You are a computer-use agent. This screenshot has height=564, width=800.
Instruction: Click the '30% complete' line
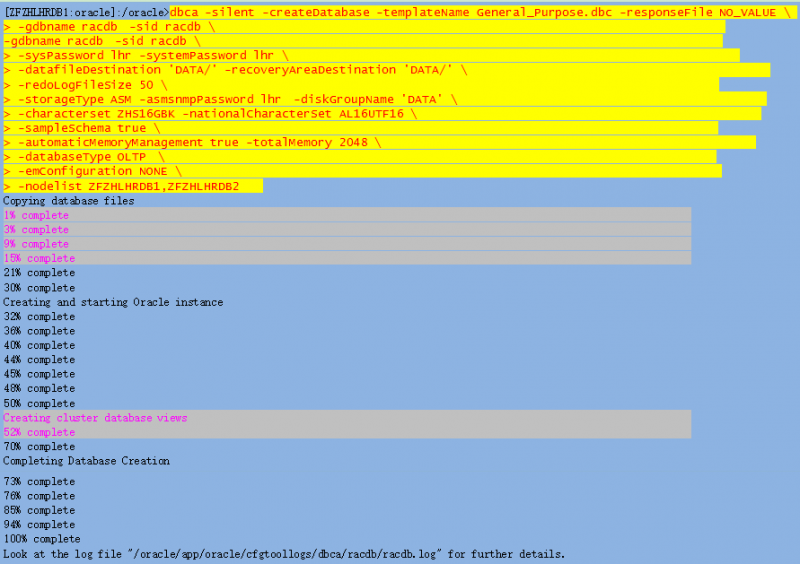tap(39, 287)
